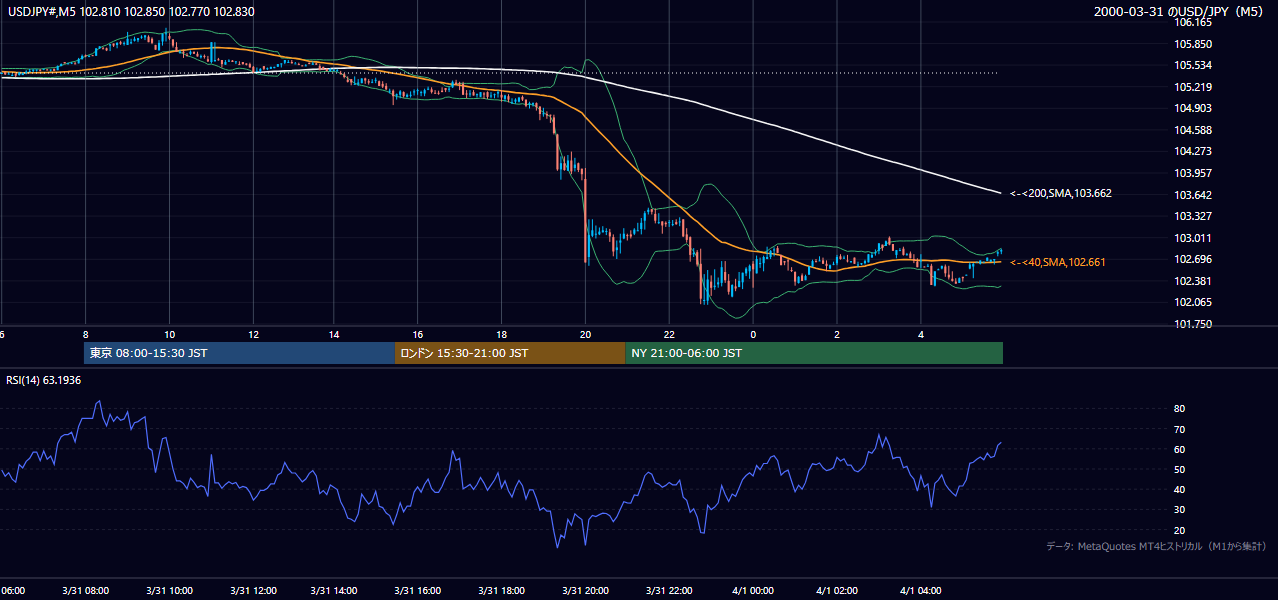Click hour label 12 under the price chart
The height and width of the screenshot is (600, 1278).
click(253, 335)
